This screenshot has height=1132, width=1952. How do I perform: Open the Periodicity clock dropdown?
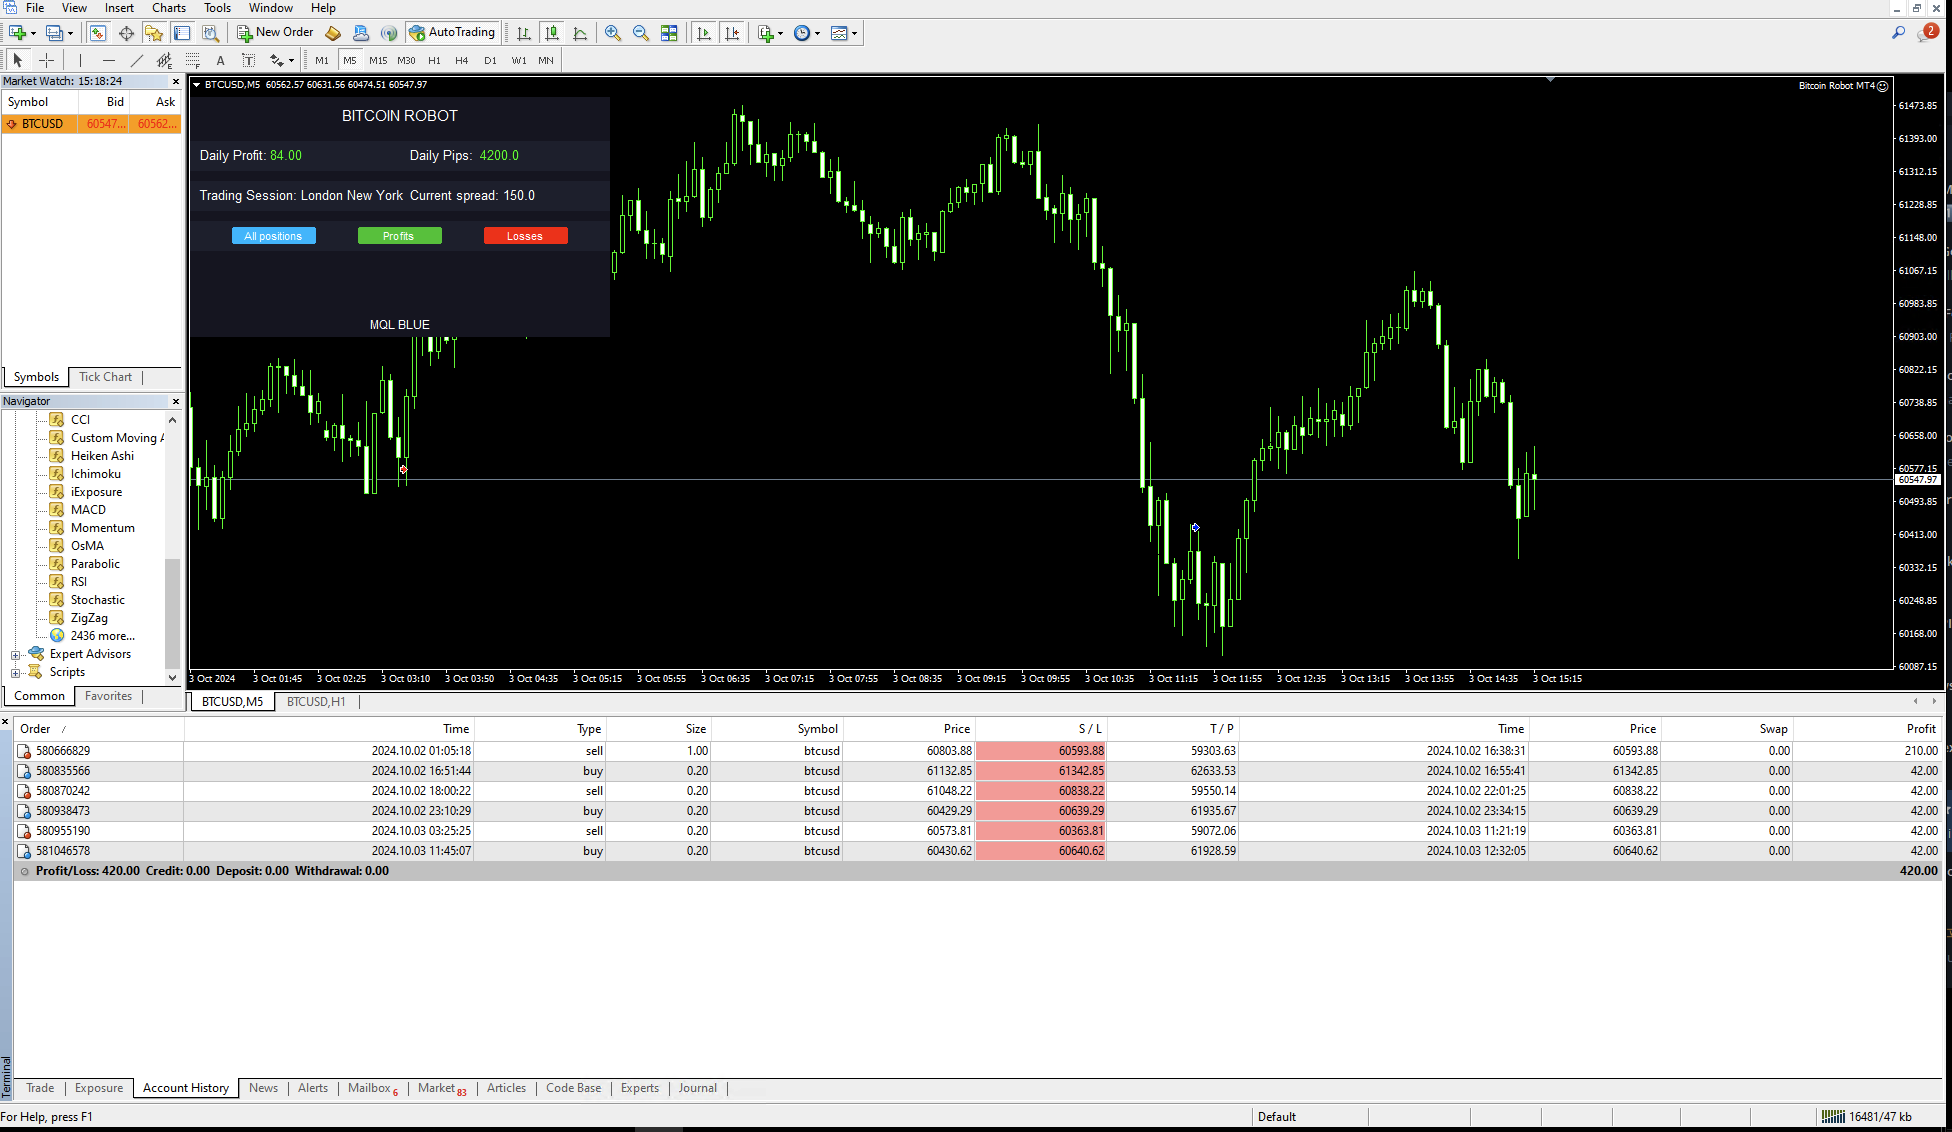click(807, 33)
